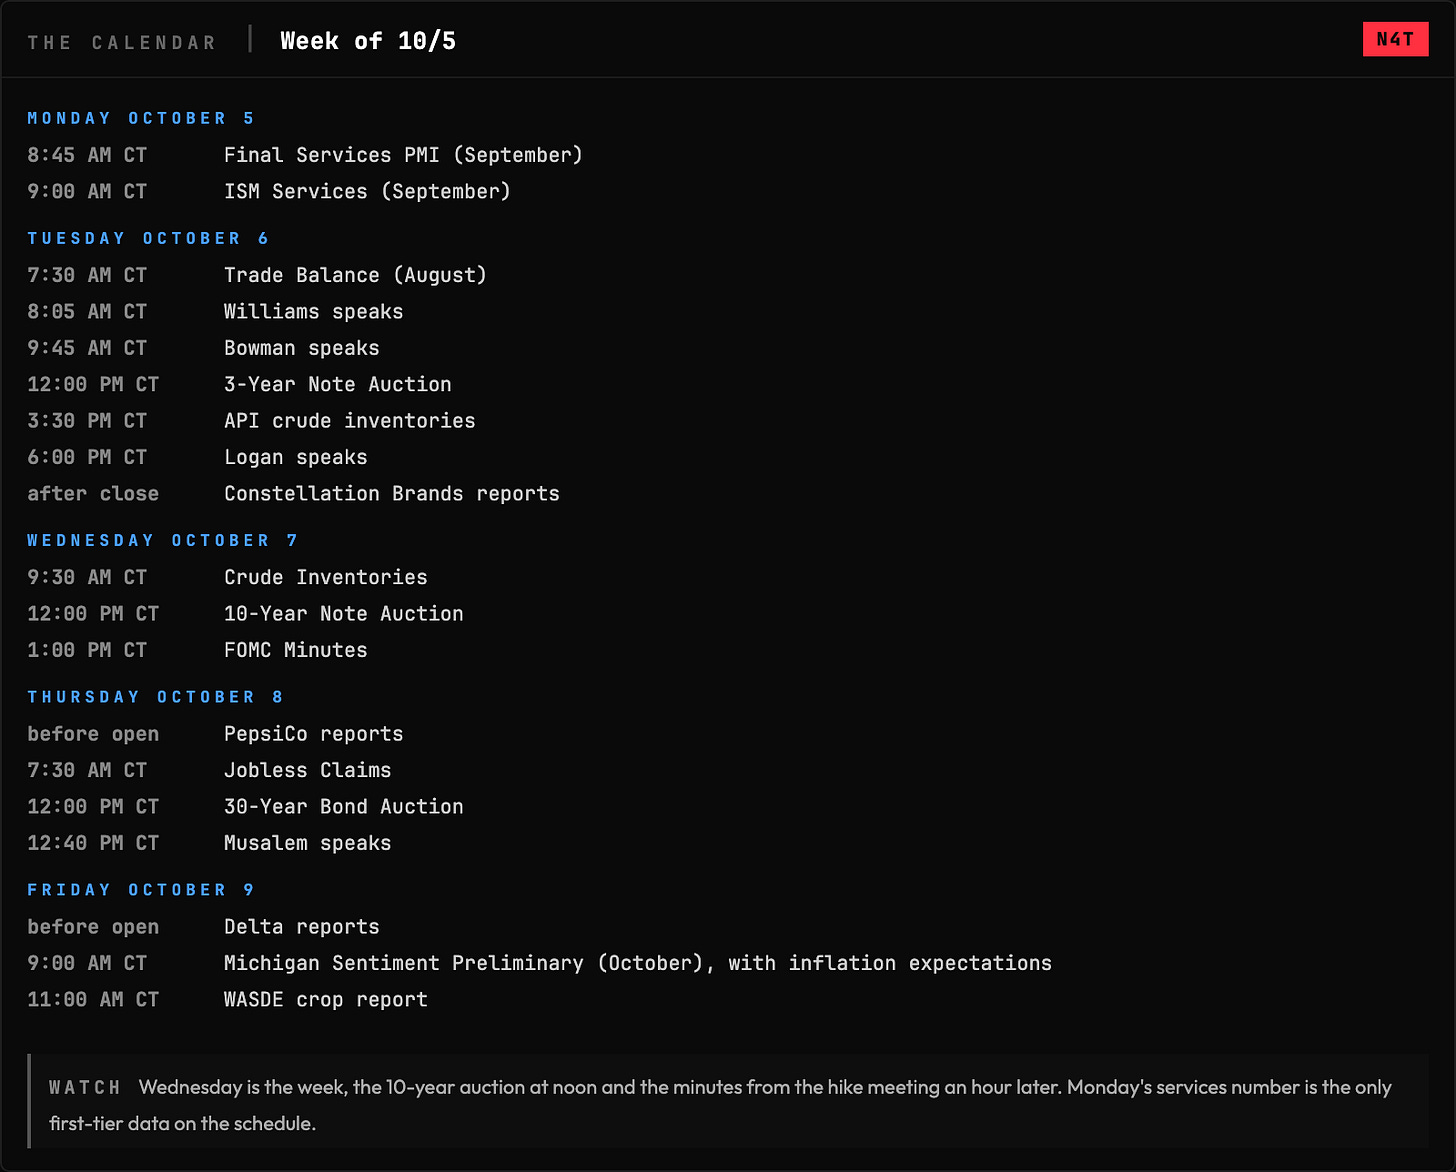Select '10-Year Note Auction' event
This screenshot has height=1172, width=1456.
click(344, 614)
